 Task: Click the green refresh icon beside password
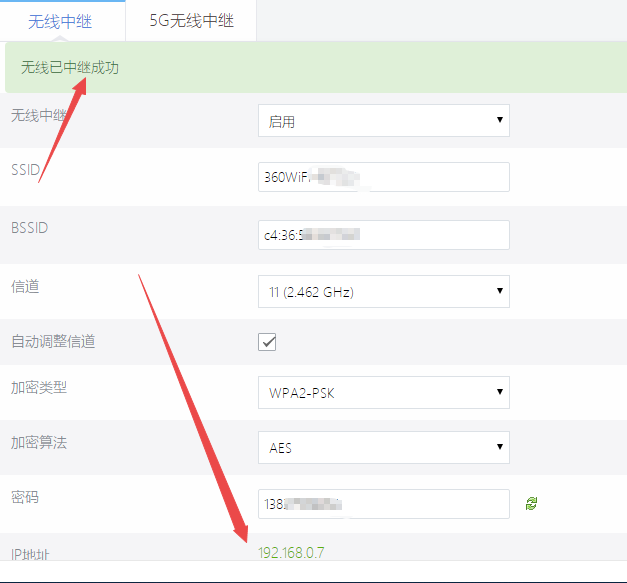[x=532, y=504]
